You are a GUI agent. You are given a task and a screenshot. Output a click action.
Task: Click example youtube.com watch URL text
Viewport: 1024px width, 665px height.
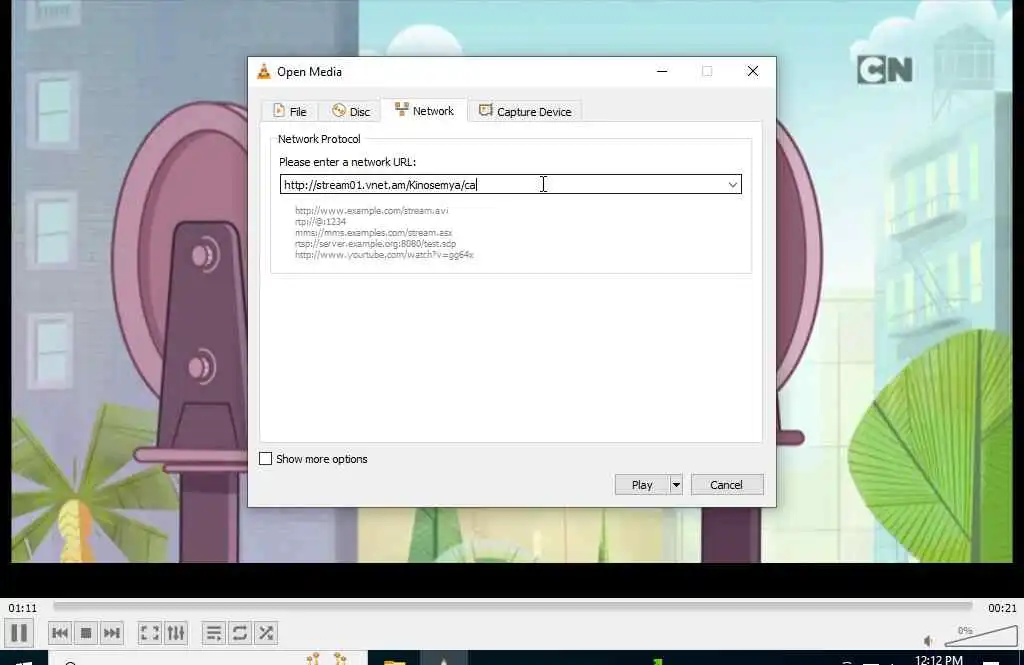pyautogui.click(x=384, y=255)
